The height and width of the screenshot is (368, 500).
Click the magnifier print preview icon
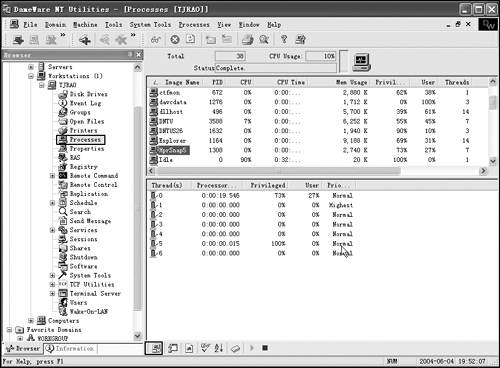[x=264, y=40]
